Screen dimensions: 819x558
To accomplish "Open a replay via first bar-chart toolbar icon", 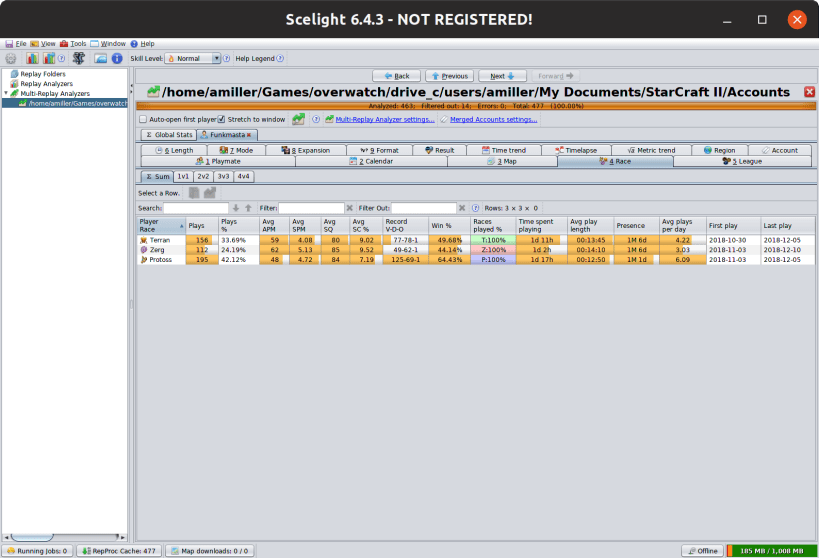I will tap(32, 59).
